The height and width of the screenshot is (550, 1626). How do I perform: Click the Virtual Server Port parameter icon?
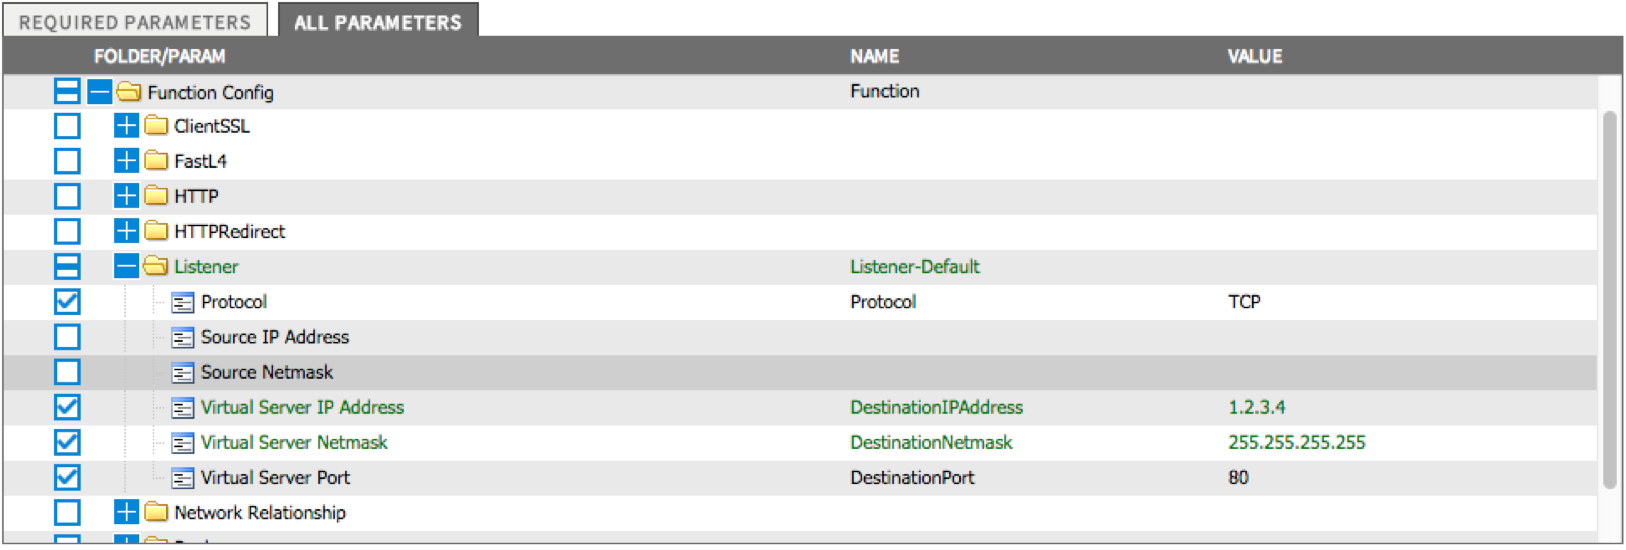[182, 478]
